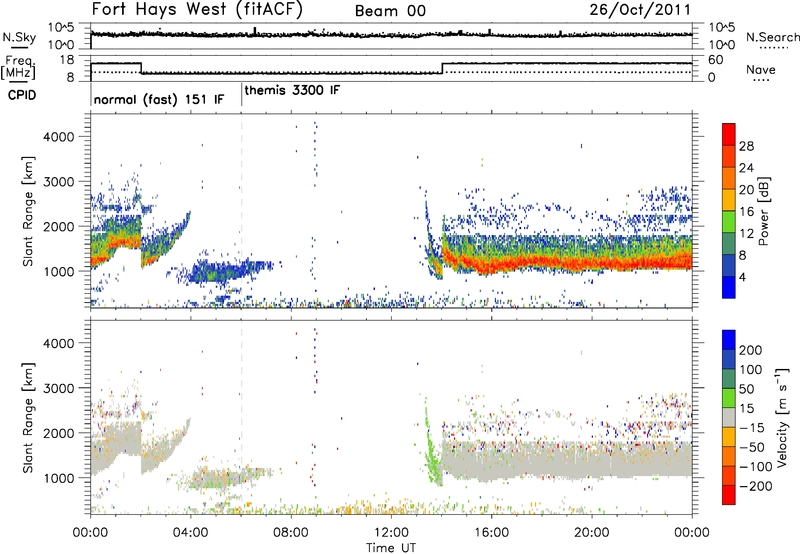Click the 12 tick on Power colorbar
This screenshot has width=800, height=554.
(x=746, y=234)
